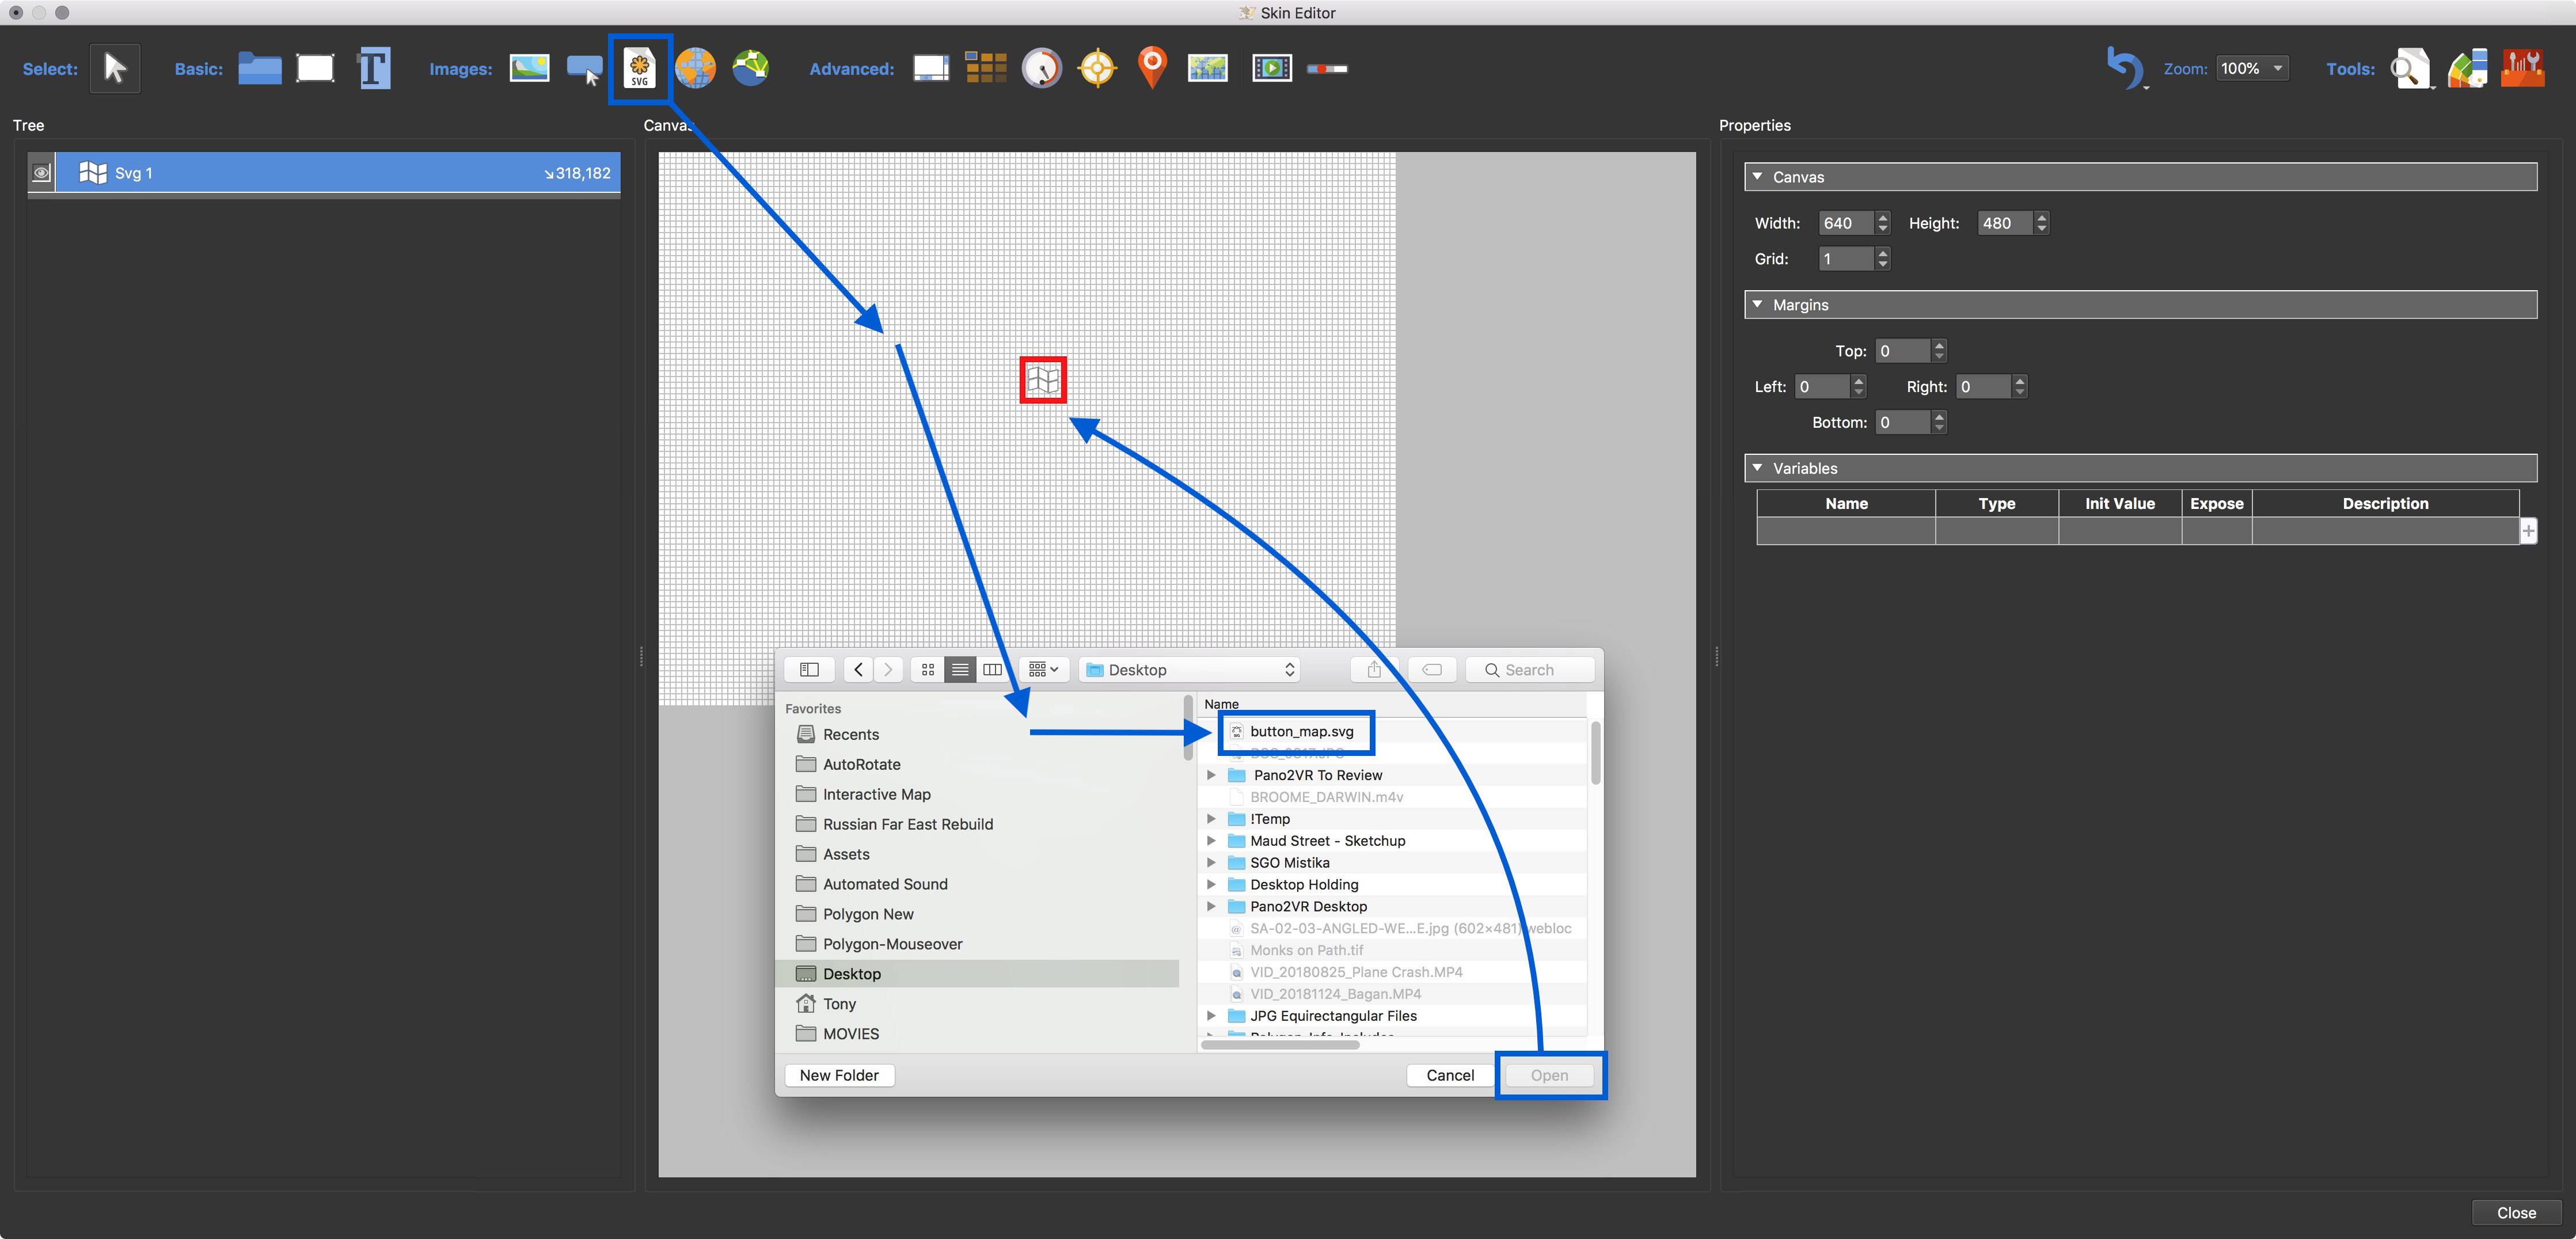The image size is (2576, 1239).
Task: Add an External Image globe element
Action: [x=695, y=68]
